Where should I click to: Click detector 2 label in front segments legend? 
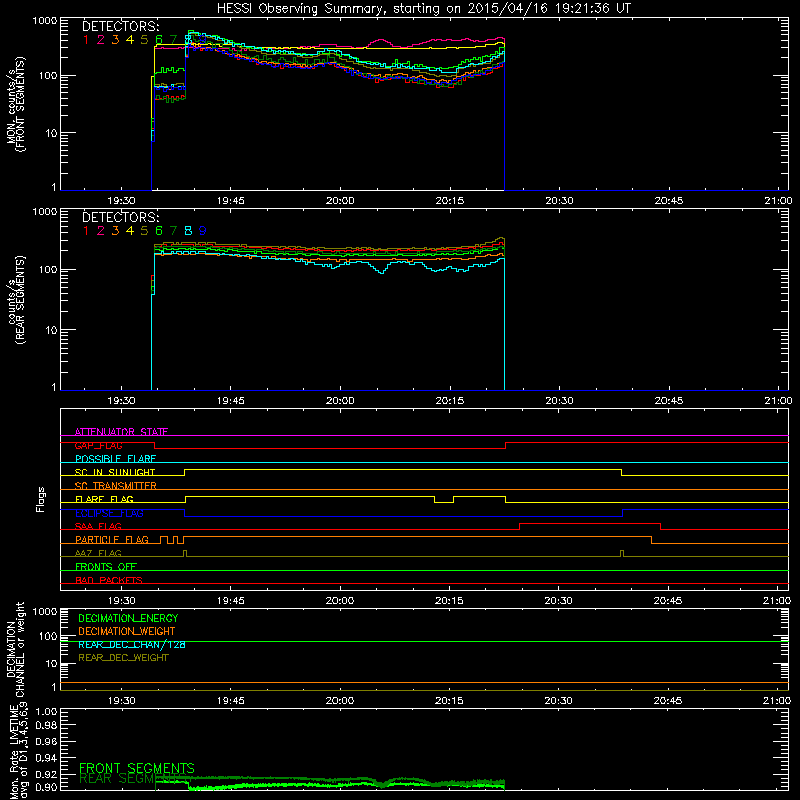pos(101,40)
